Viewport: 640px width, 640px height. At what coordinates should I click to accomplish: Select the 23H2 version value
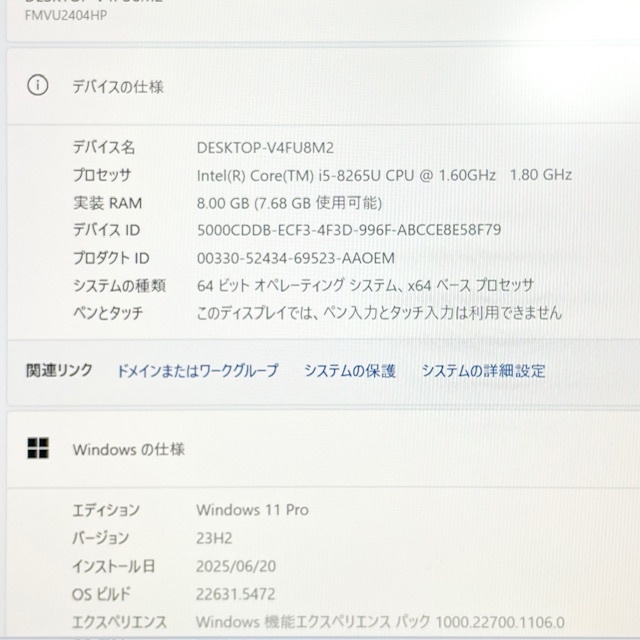click(214, 538)
